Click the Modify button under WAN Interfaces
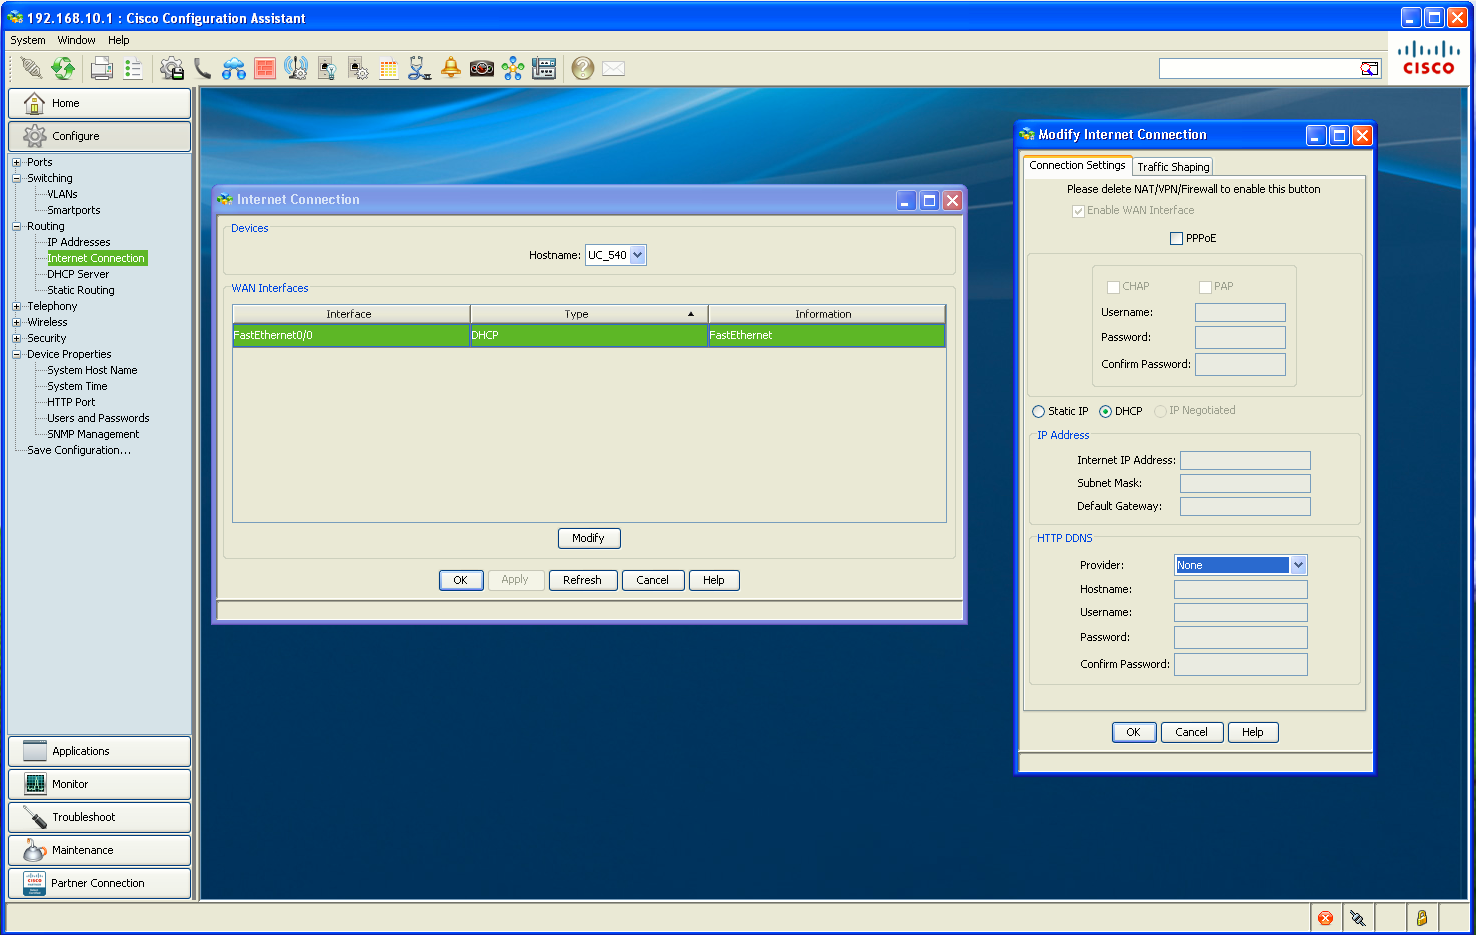This screenshot has width=1476, height=935. 589,538
